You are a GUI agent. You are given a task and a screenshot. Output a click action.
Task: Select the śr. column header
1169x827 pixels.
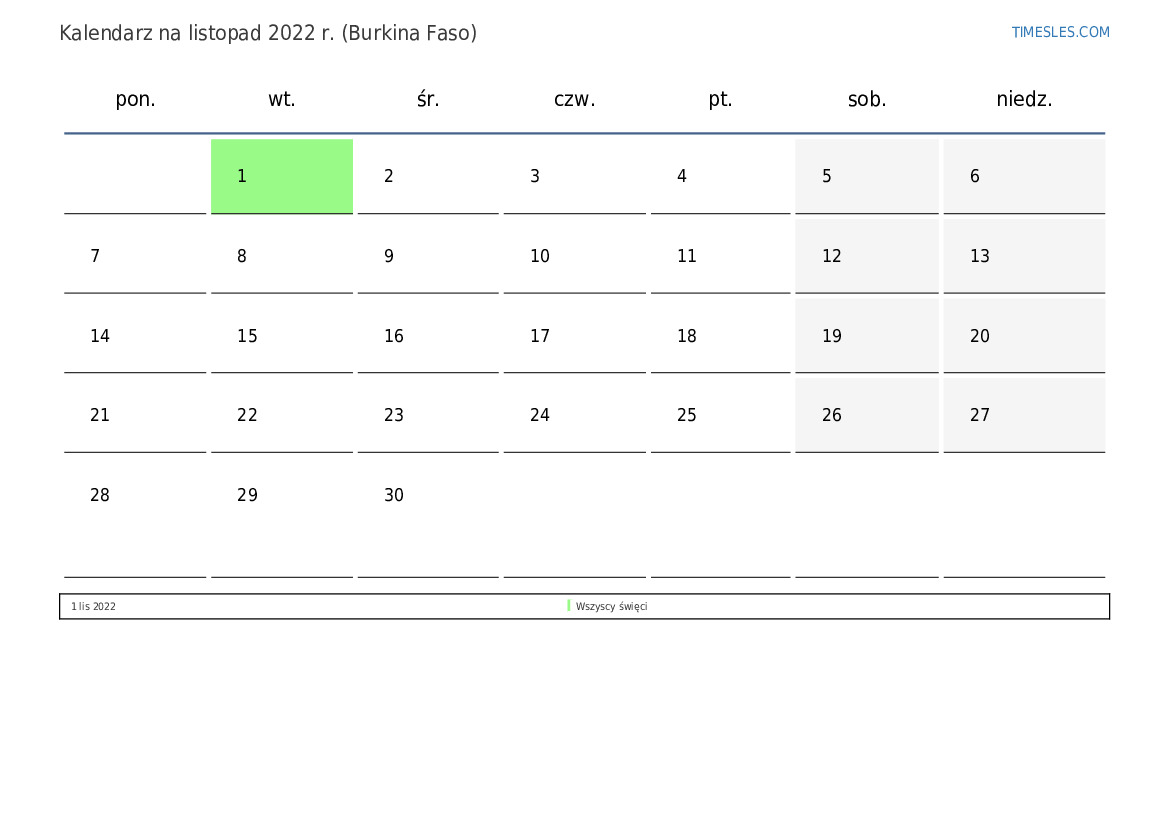(x=428, y=99)
